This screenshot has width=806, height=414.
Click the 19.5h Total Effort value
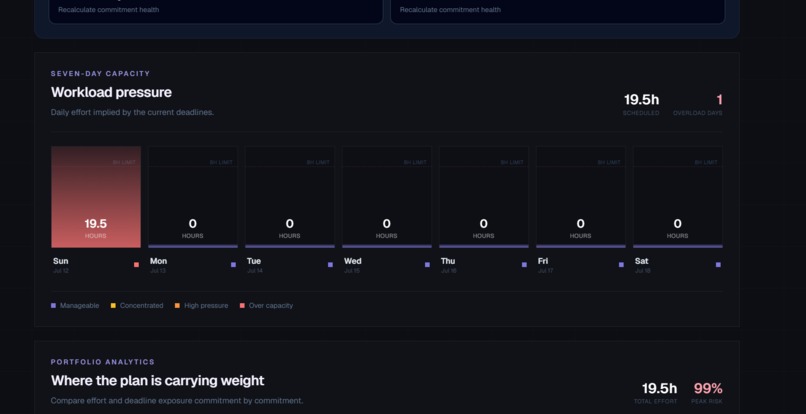tap(659, 388)
